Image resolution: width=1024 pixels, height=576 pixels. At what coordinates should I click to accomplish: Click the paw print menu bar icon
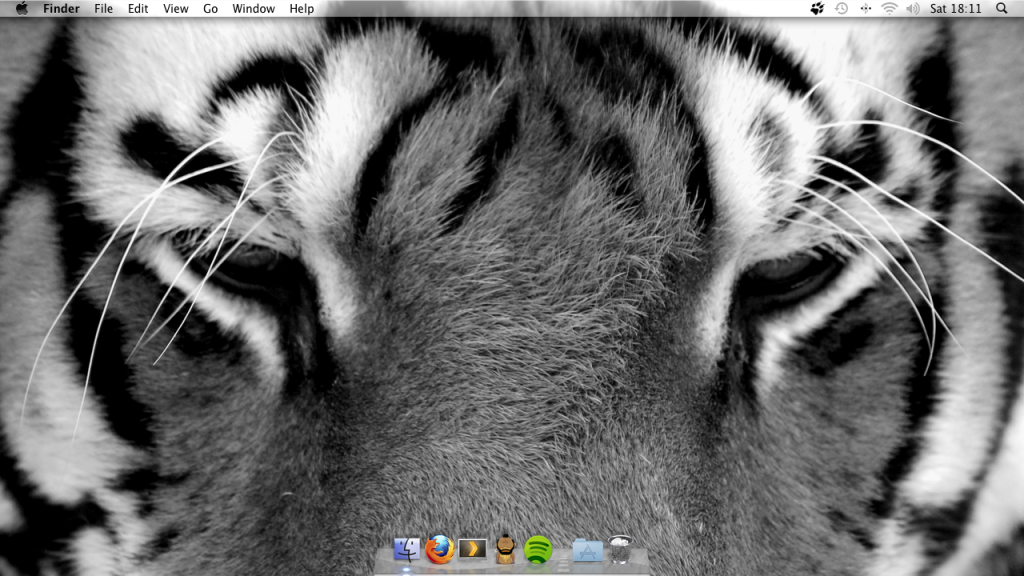pos(818,8)
